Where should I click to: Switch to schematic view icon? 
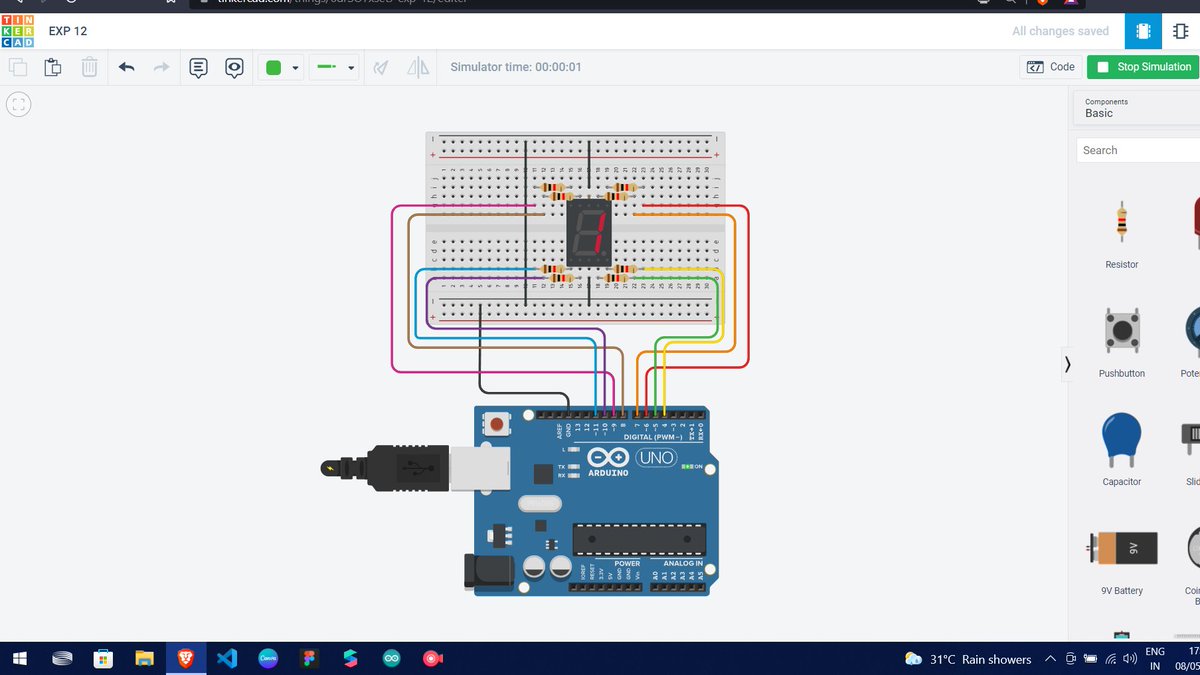1181,31
